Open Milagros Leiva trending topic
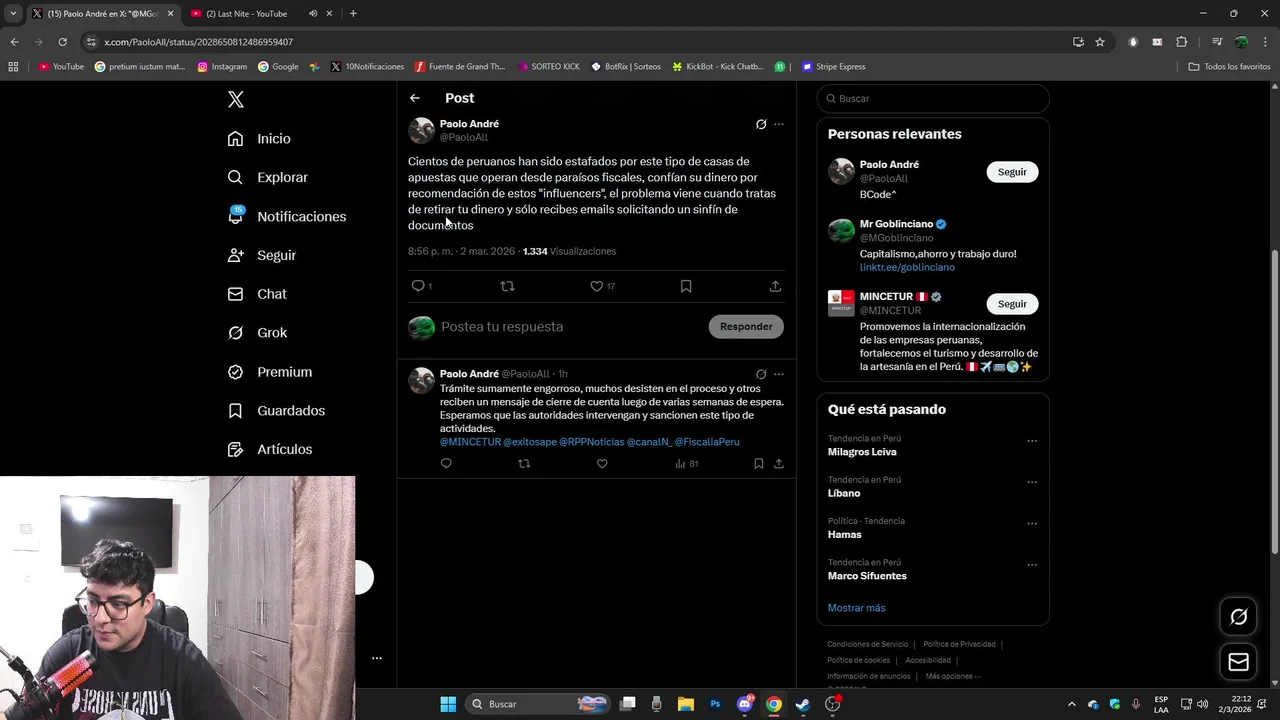 [862, 452]
